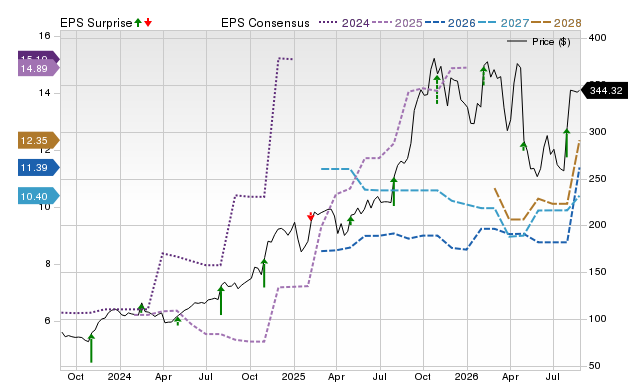Click the Oct label preceding 2026 on axis
Image resolution: width=640 pixels, height=382 pixels.
pos(422,376)
